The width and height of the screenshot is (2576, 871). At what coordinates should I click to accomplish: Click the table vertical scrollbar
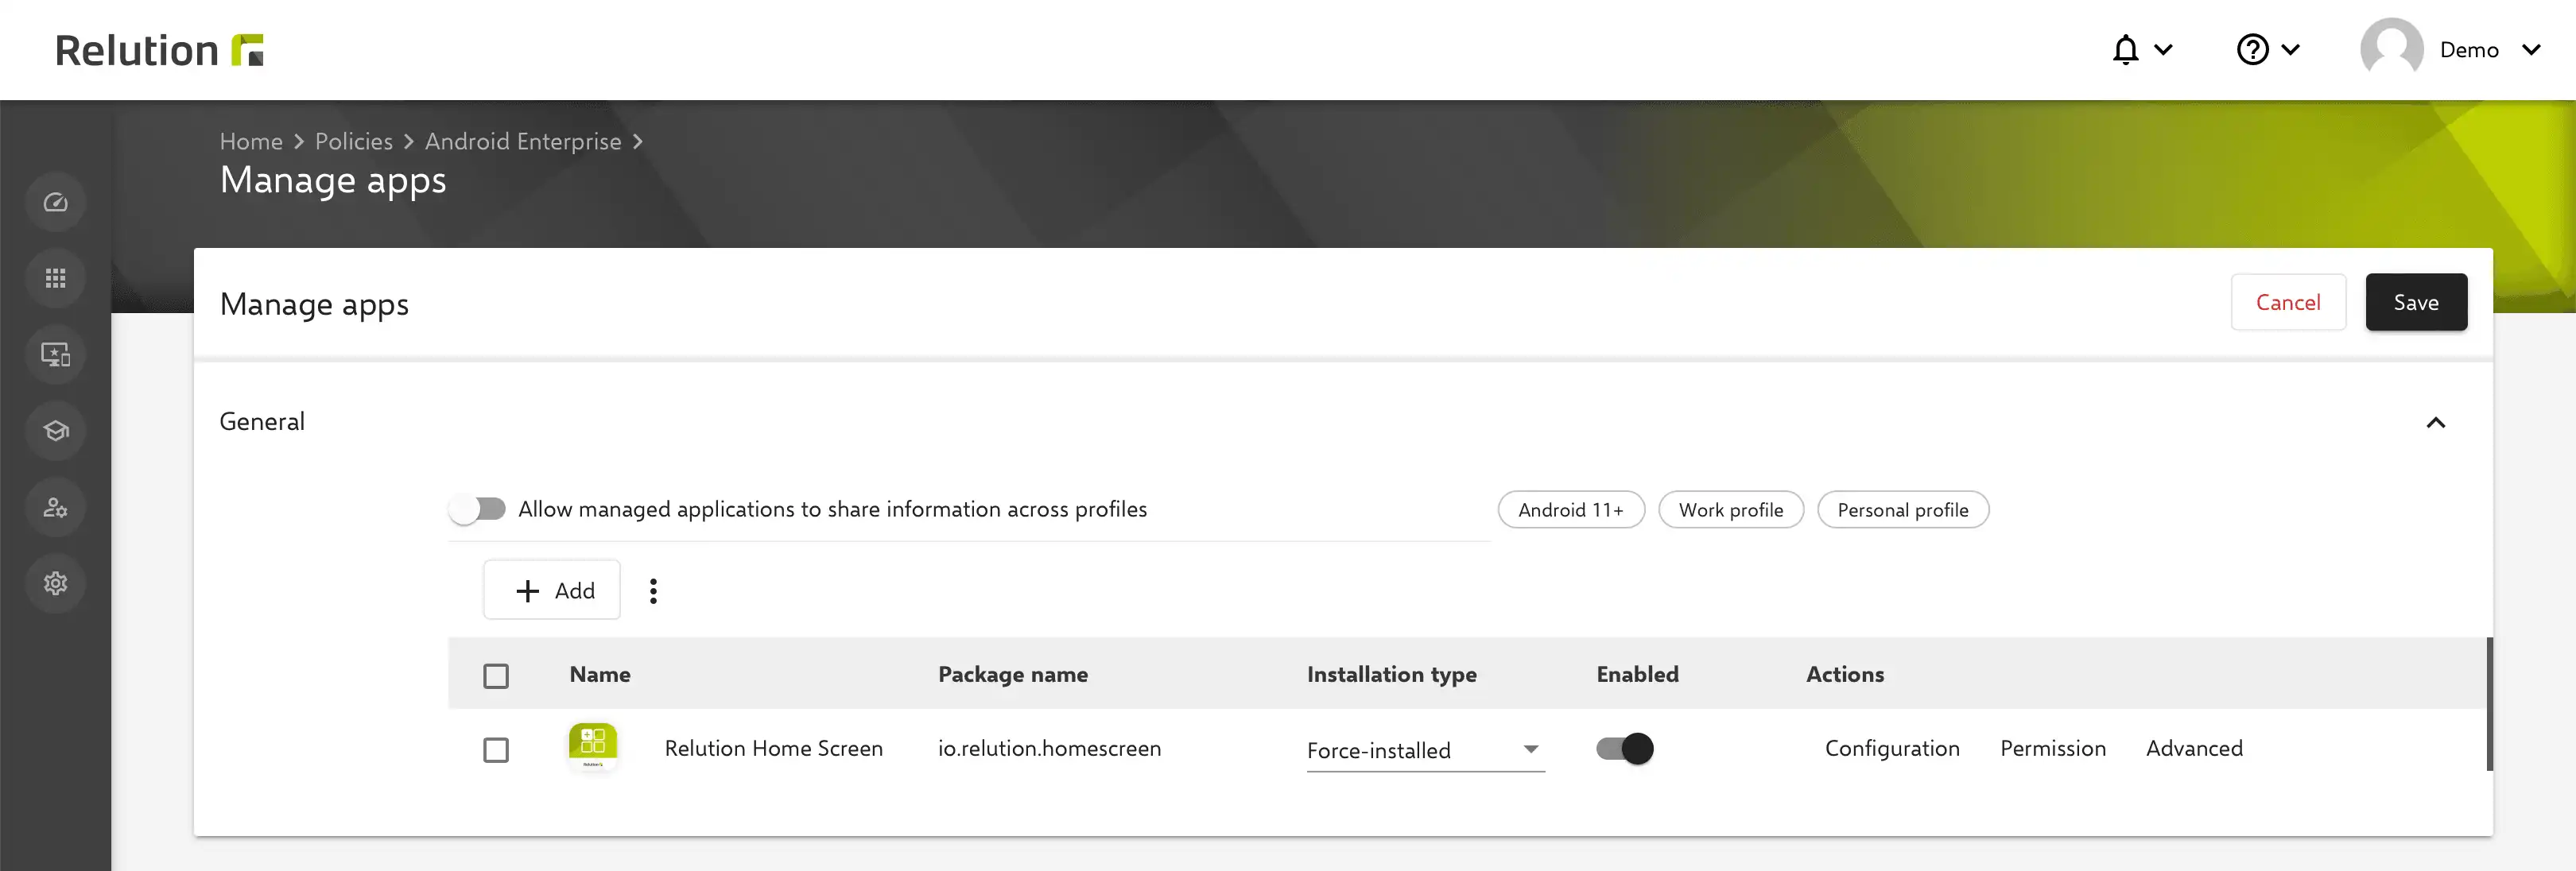tap(2489, 704)
